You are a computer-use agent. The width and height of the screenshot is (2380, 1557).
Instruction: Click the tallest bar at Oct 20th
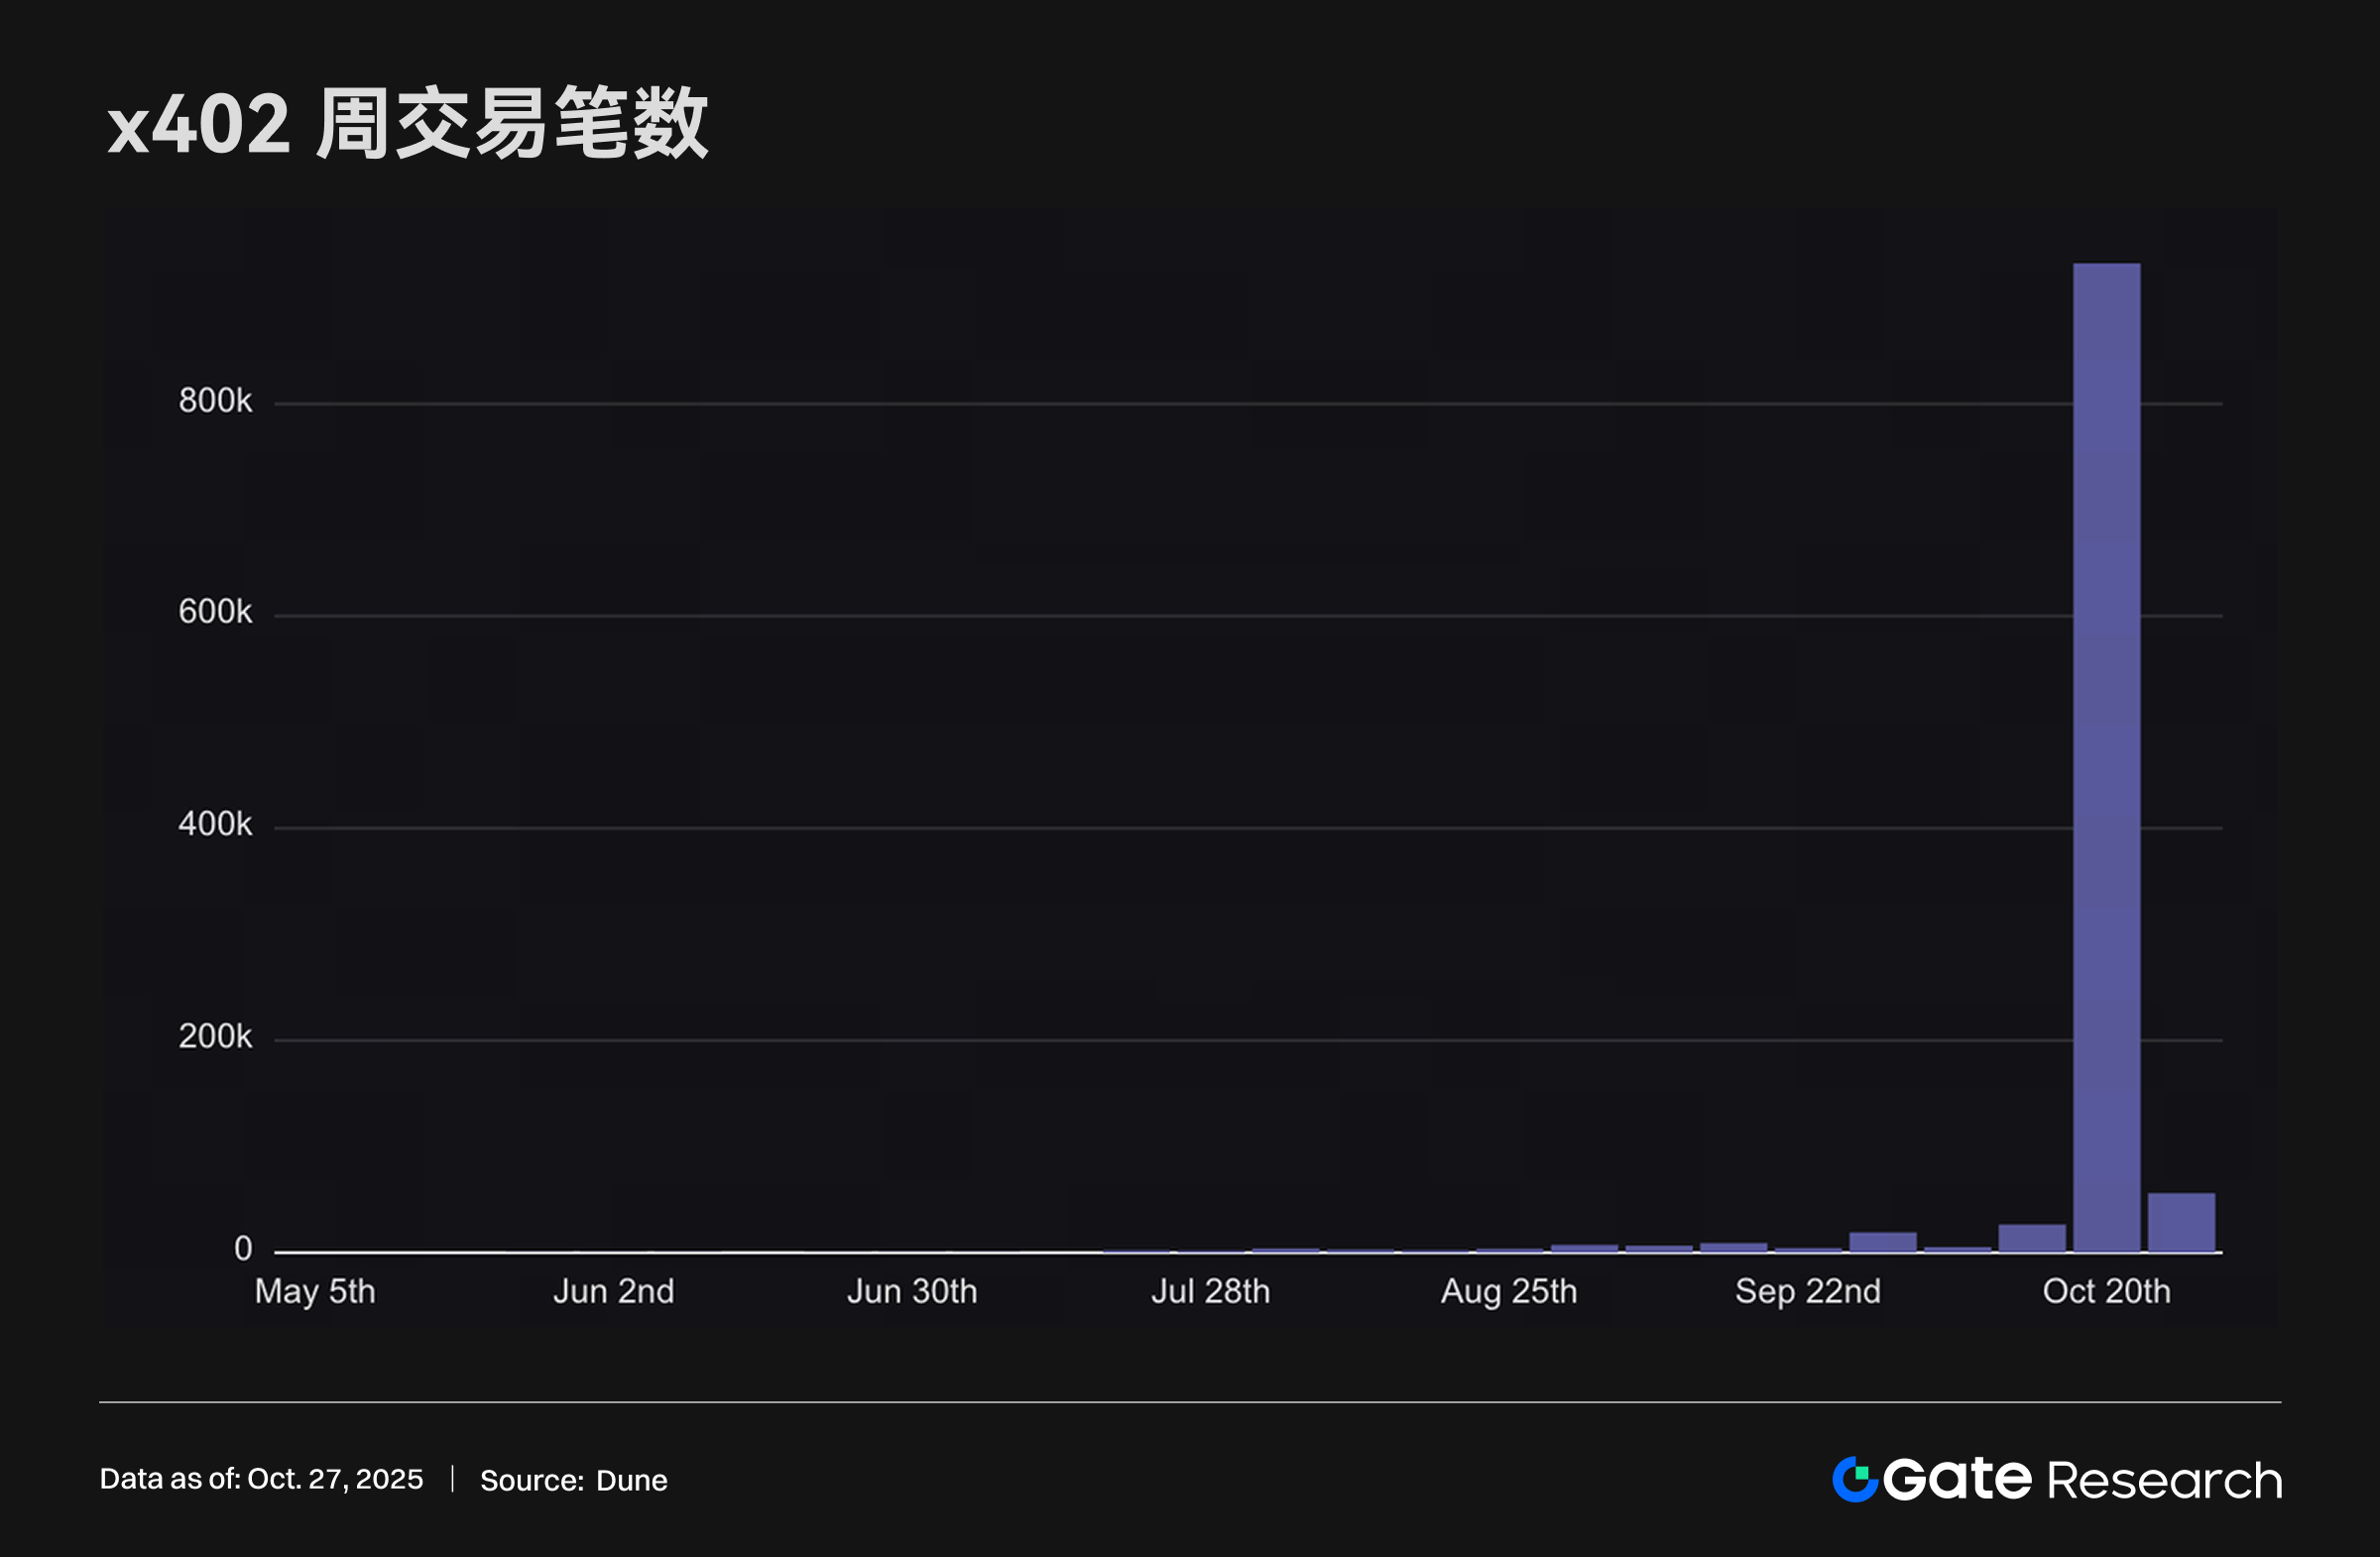[x=2106, y=757]
